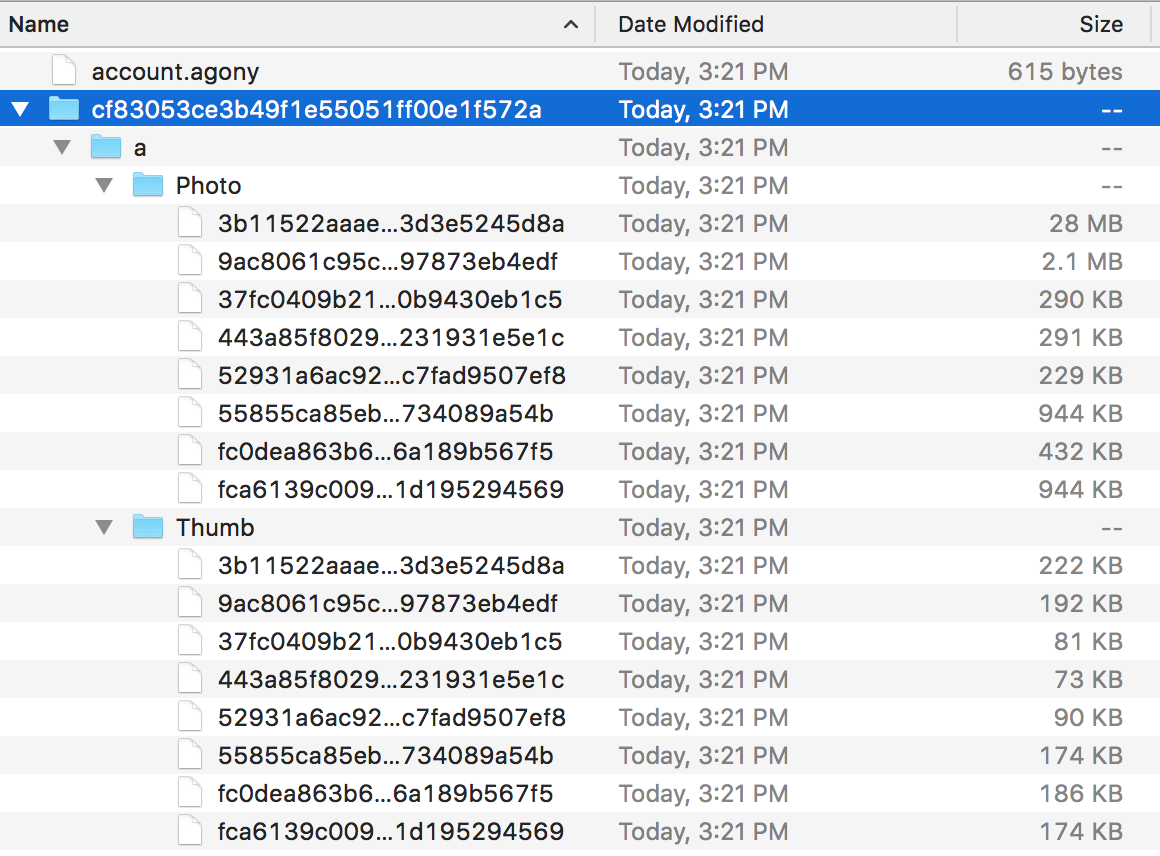Click the '432 KB' size value
This screenshot has width=1160, height=856.
pyautogui.click(x=1080, y=451)
